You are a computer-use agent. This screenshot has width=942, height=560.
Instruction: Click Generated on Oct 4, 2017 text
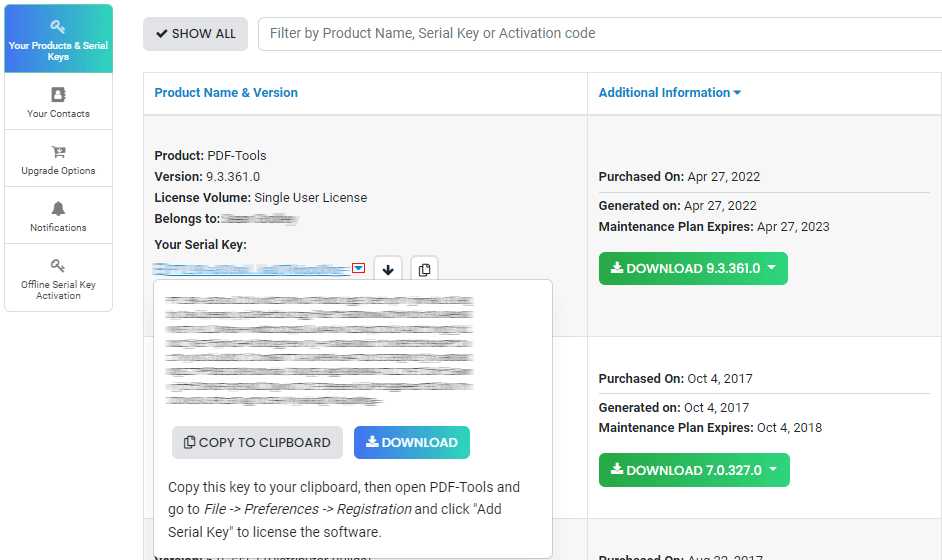click(x=673, y=407)
